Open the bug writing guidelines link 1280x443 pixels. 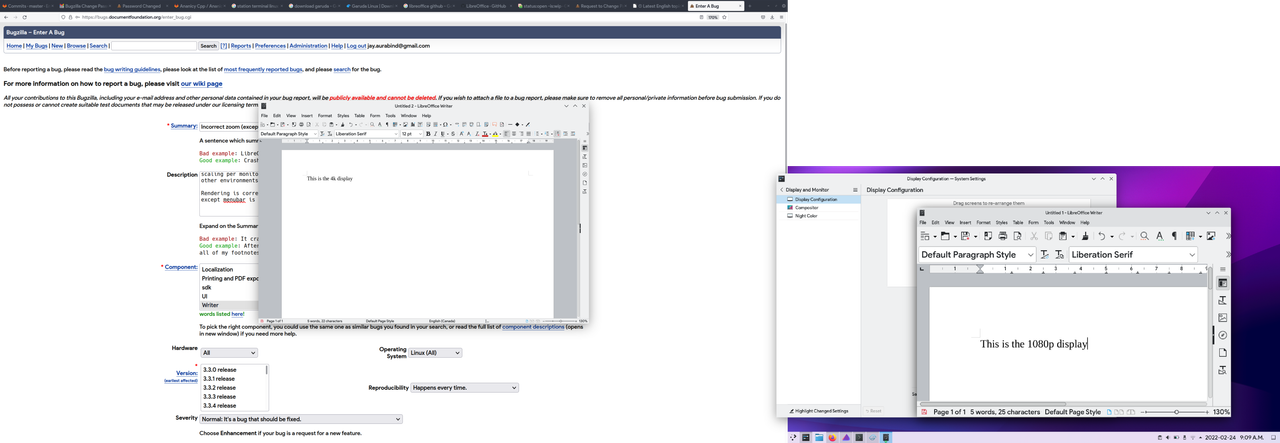[x=132, y=70]
